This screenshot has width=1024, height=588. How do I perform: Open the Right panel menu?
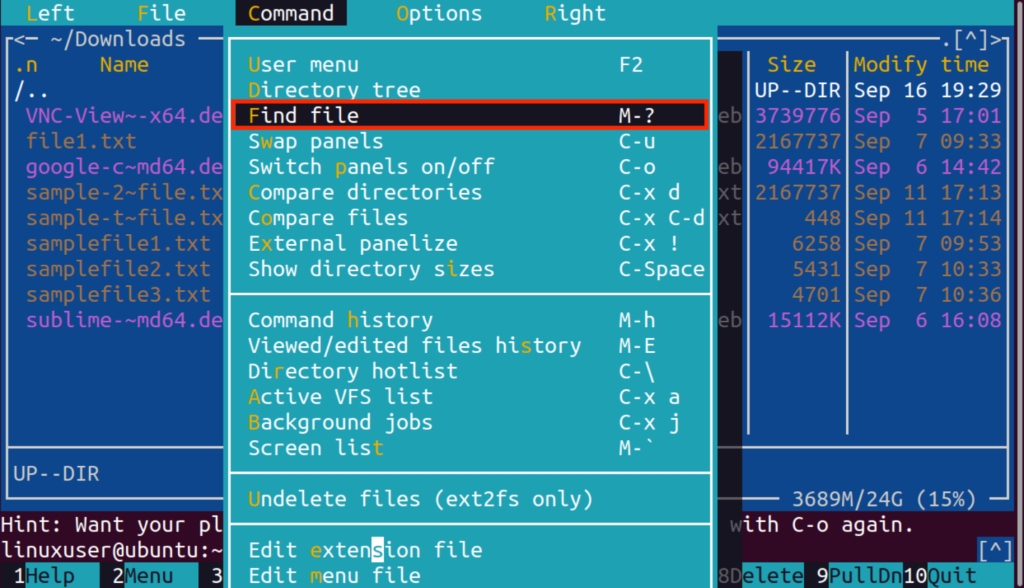click(575, 13)
